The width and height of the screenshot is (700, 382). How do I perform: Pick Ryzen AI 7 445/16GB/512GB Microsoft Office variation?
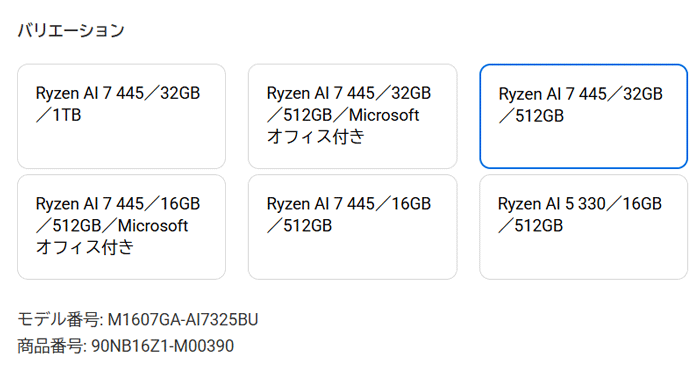click(121, 227)
